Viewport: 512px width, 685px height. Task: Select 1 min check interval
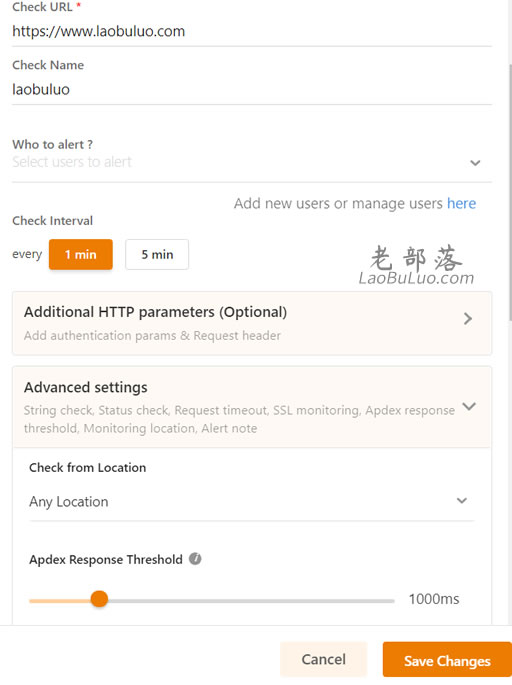click(81, 254)
